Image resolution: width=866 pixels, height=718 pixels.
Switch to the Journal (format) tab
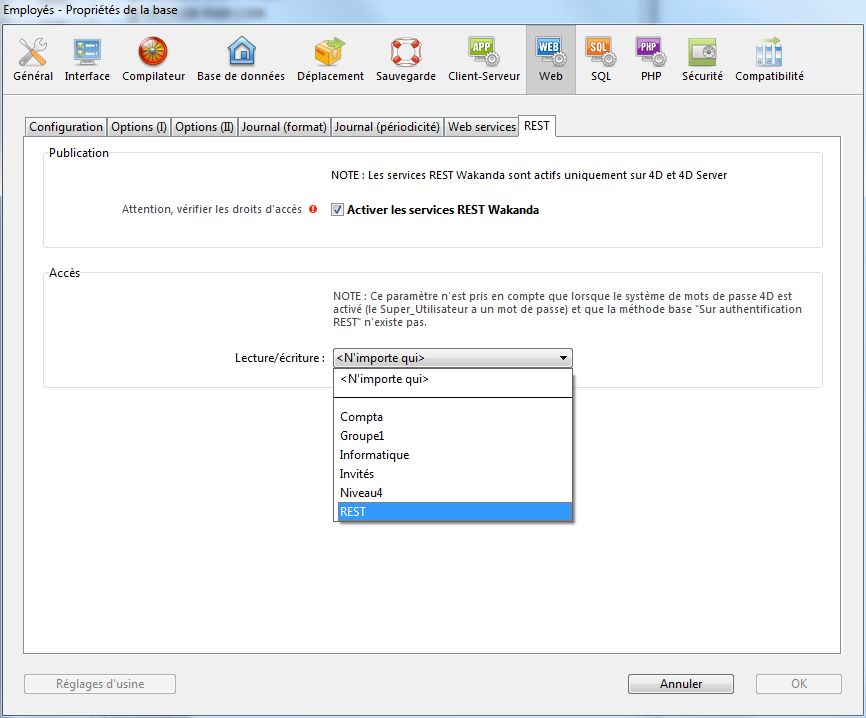[x=284, y=127]
